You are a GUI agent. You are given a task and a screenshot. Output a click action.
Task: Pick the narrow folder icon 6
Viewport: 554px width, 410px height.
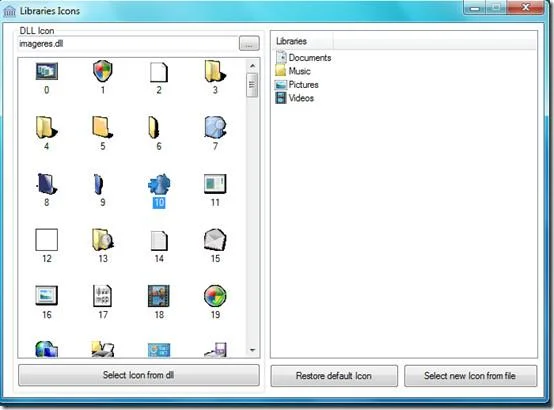[154, 127]
